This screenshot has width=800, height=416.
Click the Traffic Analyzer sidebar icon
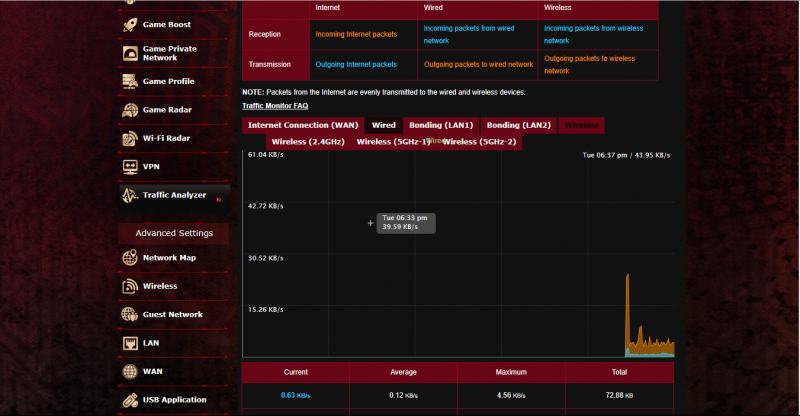[x=131, y=196]
